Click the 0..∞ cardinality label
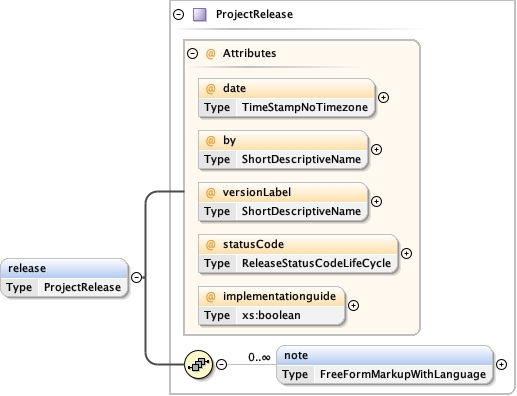Image resolution: width=517 pixels, height=396 pixels. click(259, 358)
